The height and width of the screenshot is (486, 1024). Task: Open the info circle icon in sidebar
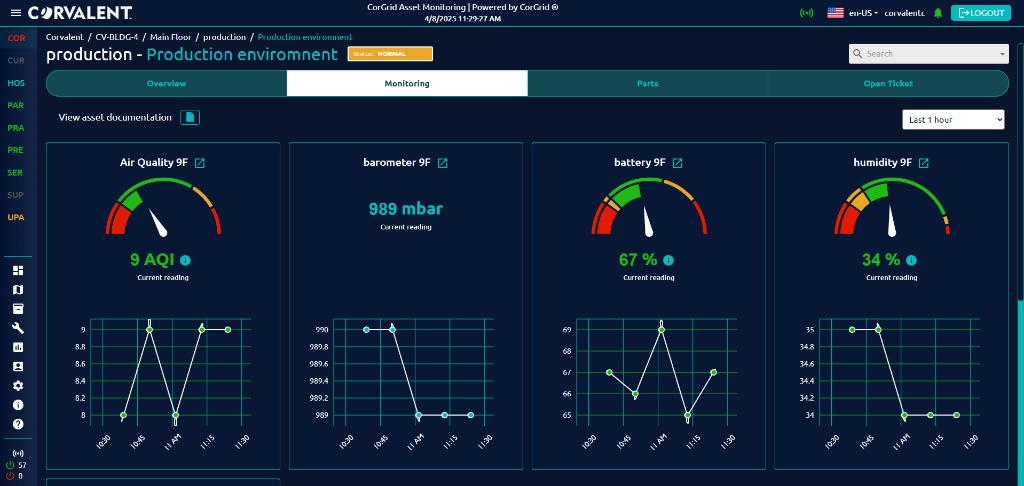tap(18, 405)
